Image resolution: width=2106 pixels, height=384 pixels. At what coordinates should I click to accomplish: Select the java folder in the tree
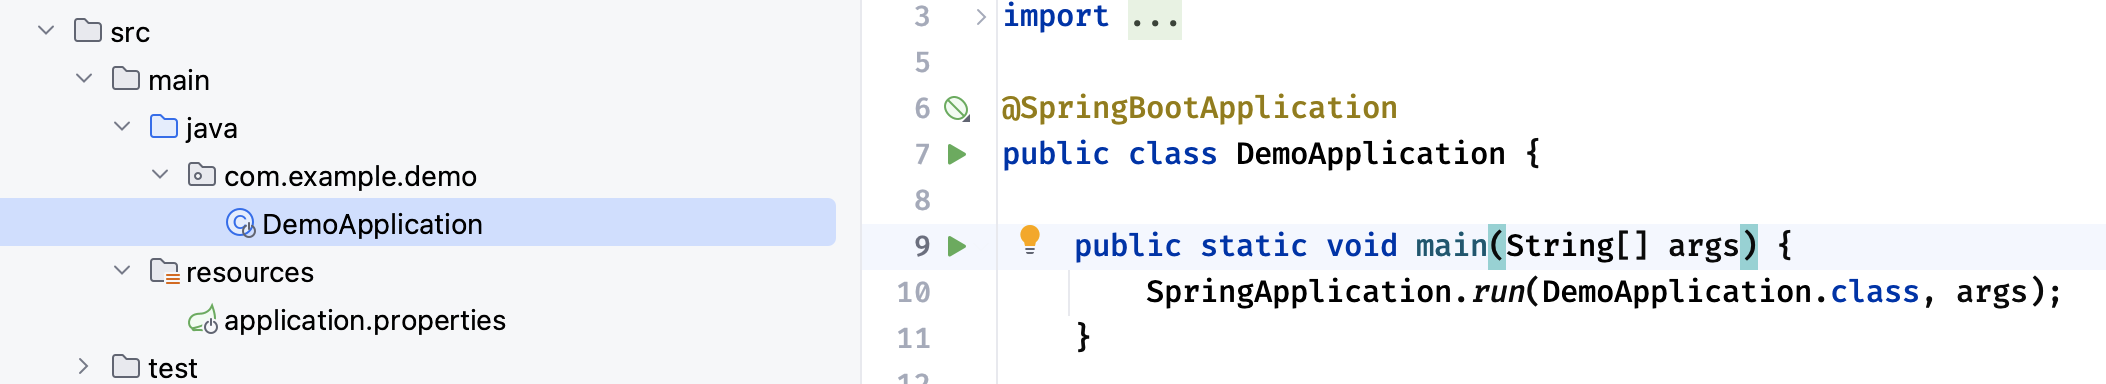[x=211, y=128]
